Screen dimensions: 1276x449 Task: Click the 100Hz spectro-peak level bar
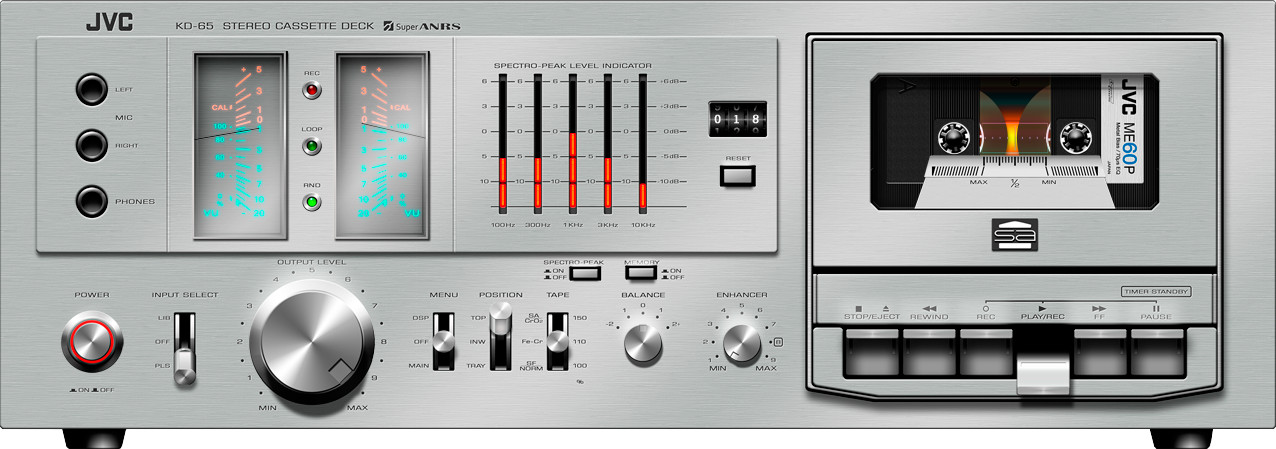pos(503,142)
